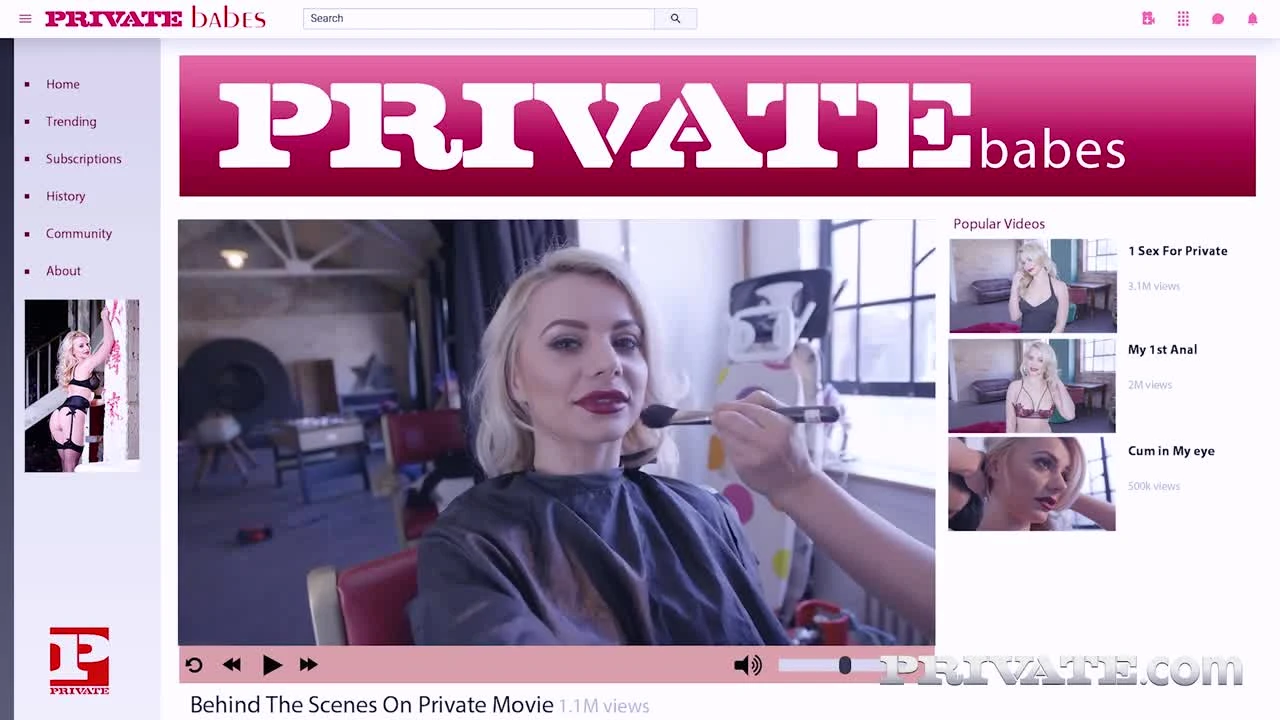1280x720 pixels.
Task: Open Community in sidebar
Action: [78, 233]
